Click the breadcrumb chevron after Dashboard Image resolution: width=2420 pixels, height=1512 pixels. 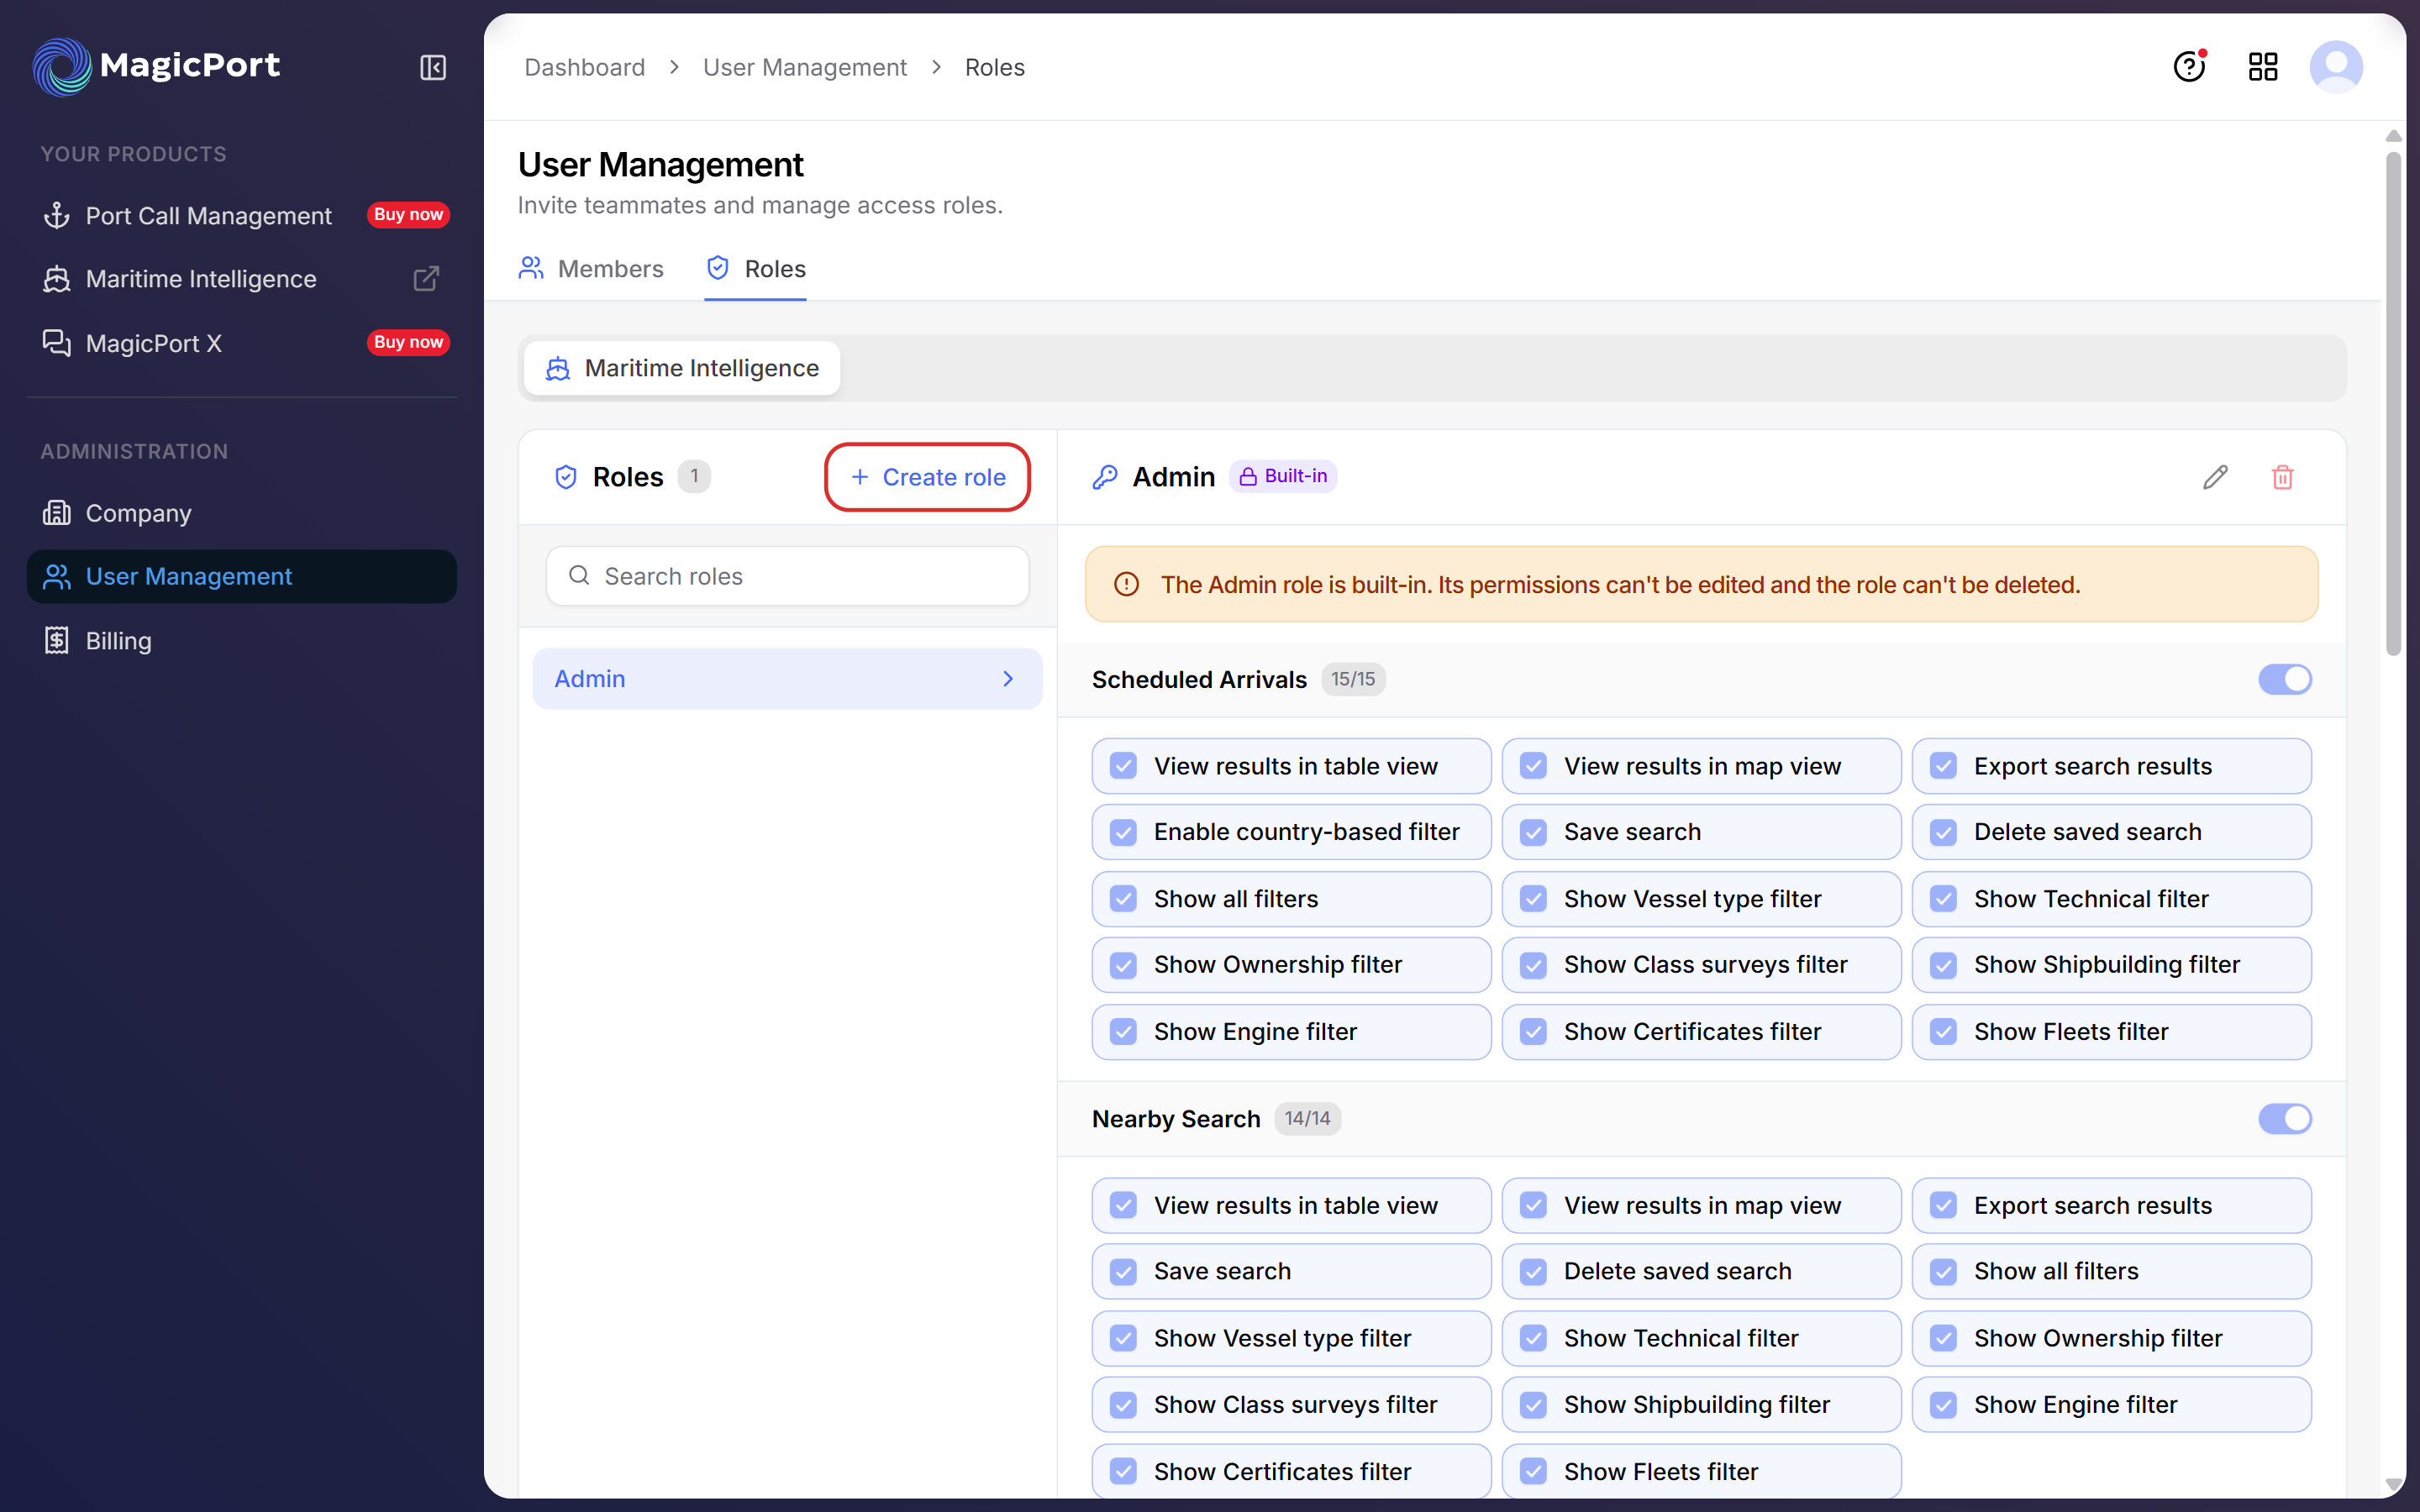(x=675, y=67)
